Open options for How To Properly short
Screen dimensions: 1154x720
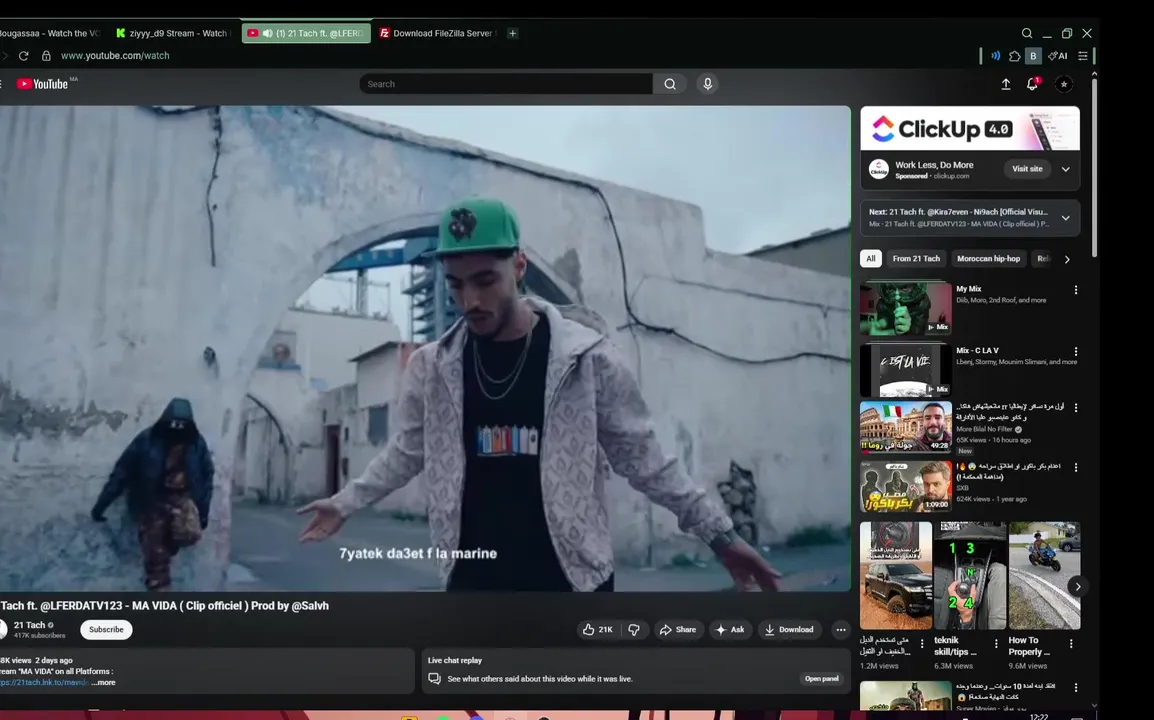(1071, 643)
